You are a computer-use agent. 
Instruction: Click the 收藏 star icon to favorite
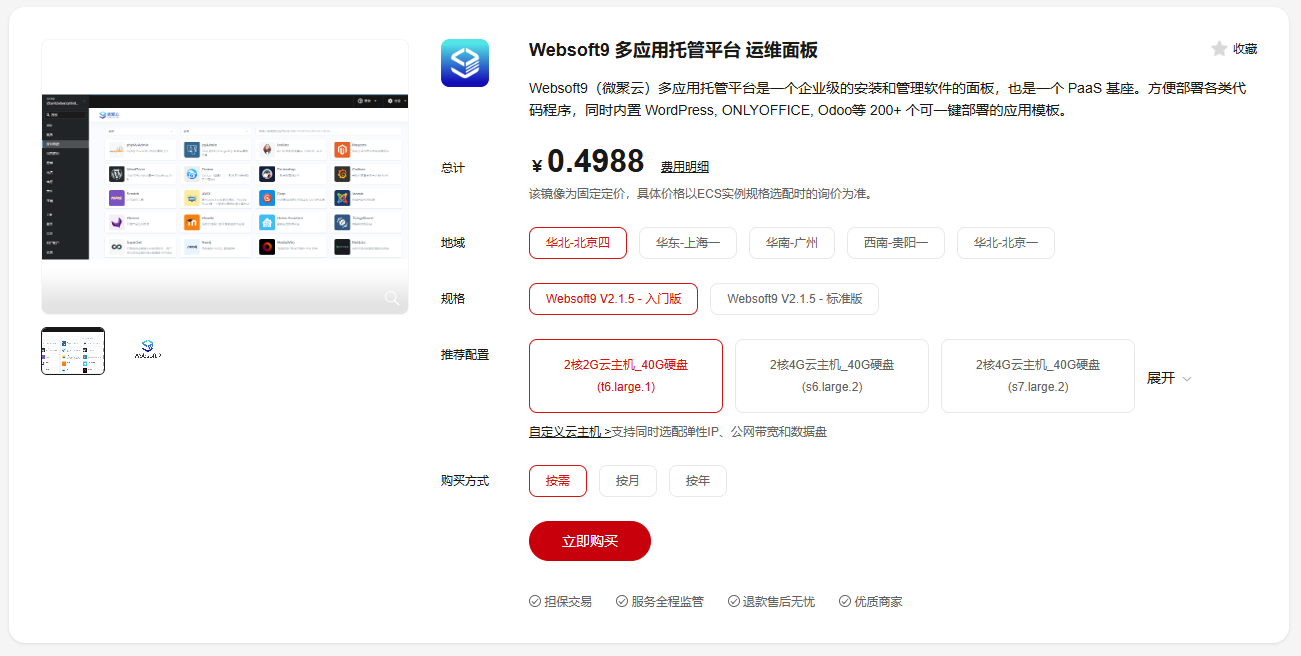[1219, 48]
